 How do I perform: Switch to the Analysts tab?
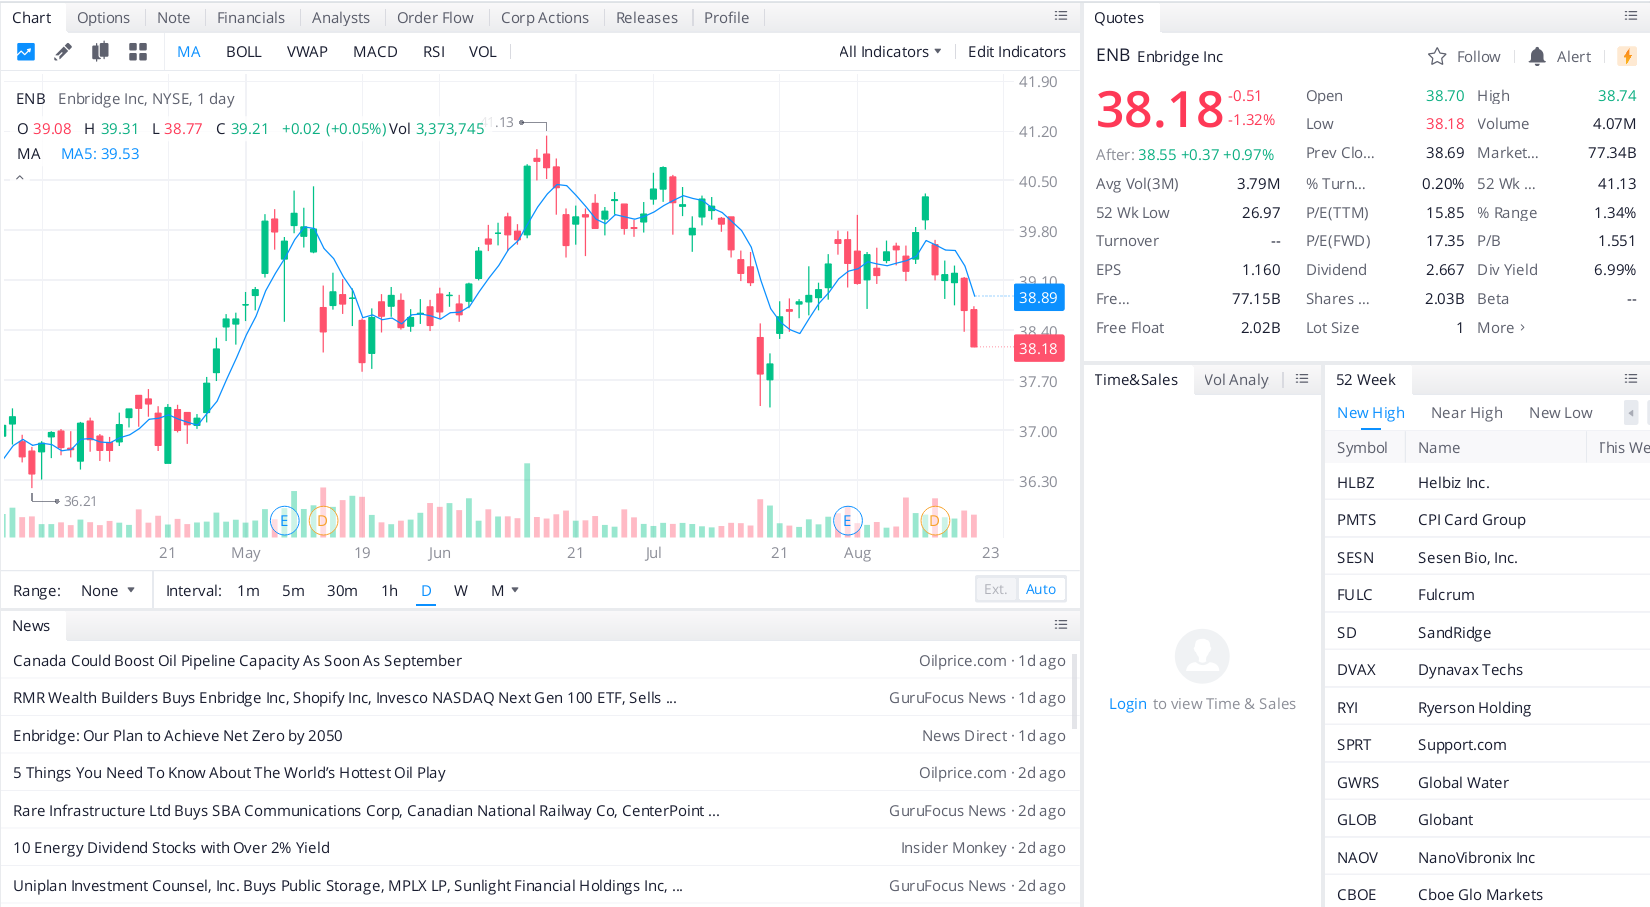click(341, 18)
